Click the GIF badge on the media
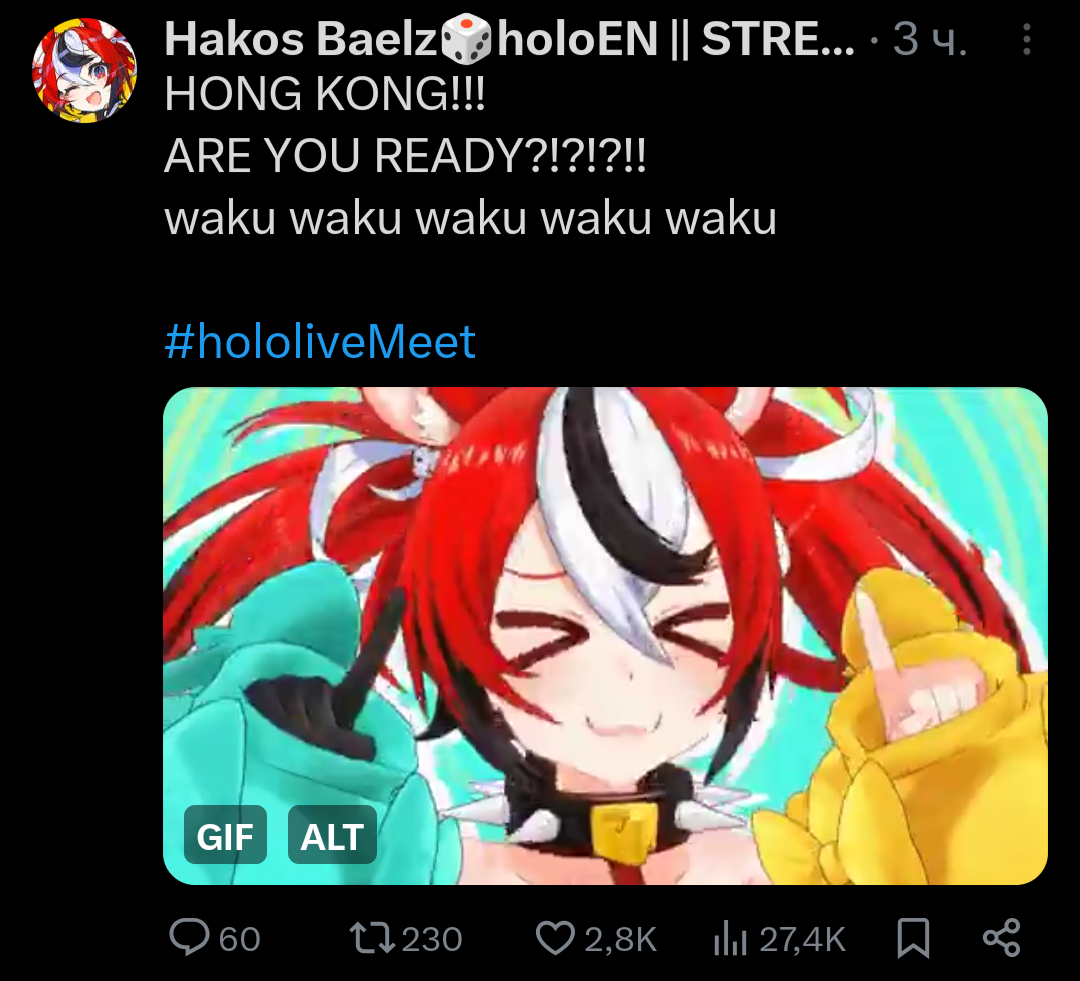1080x981 pixels. [225, 835]
